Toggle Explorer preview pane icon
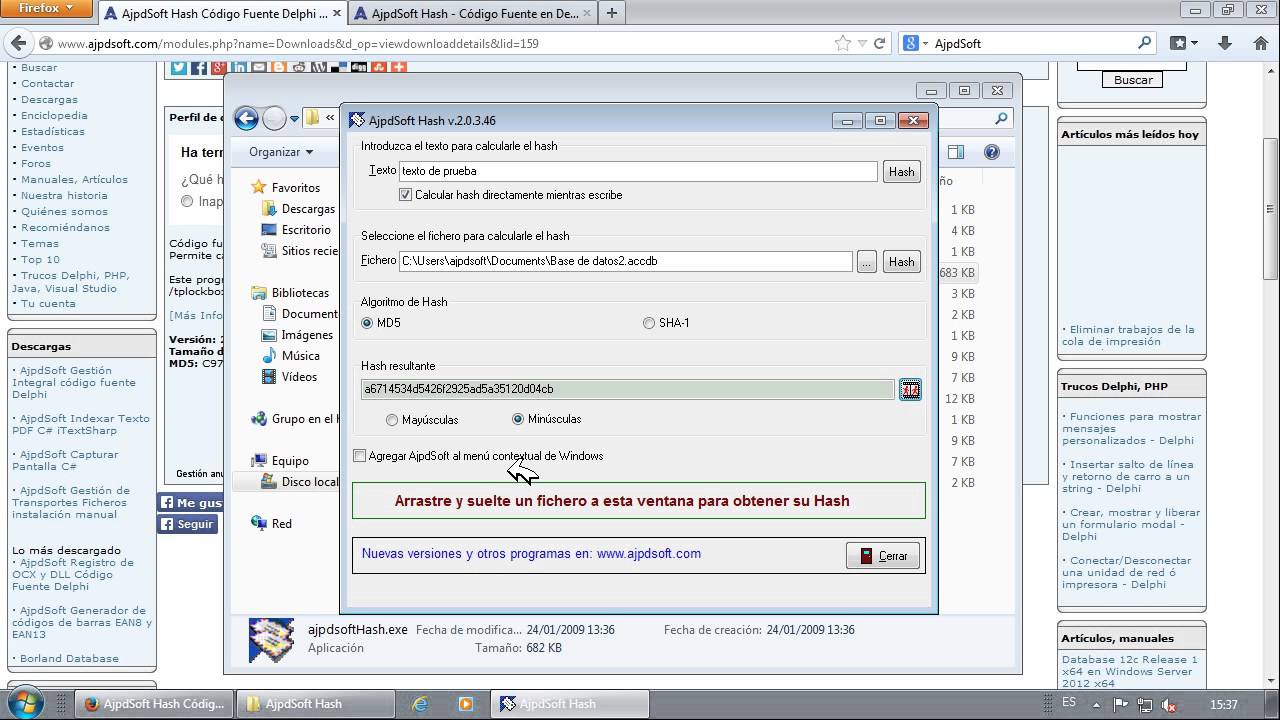Image resolution: width=1280 pixels, height=720 pixels. (956, 152)
